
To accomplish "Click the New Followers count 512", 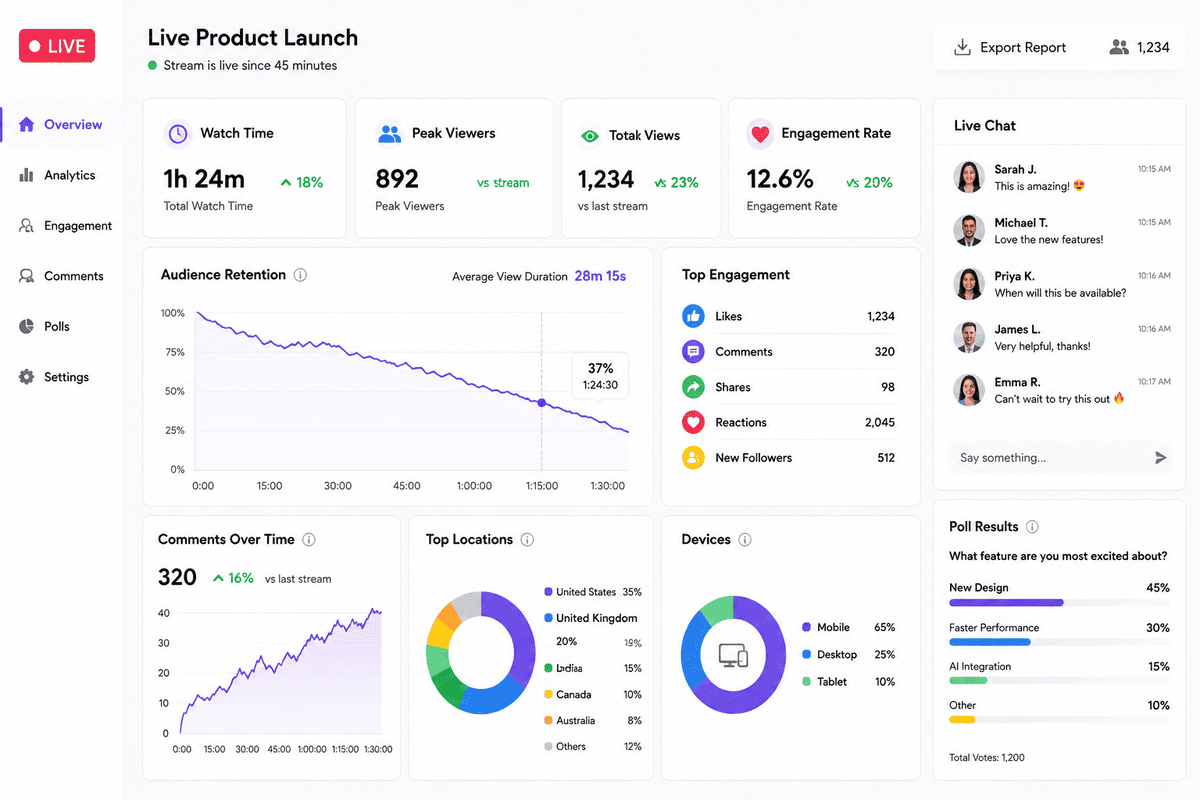I will click(x=886, y=458).
